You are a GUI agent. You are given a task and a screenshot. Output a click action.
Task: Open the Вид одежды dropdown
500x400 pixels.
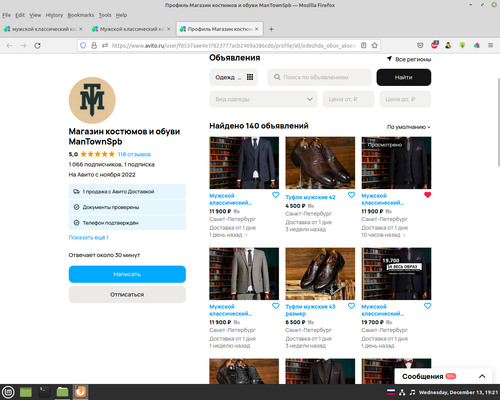(x=264, y=99)
